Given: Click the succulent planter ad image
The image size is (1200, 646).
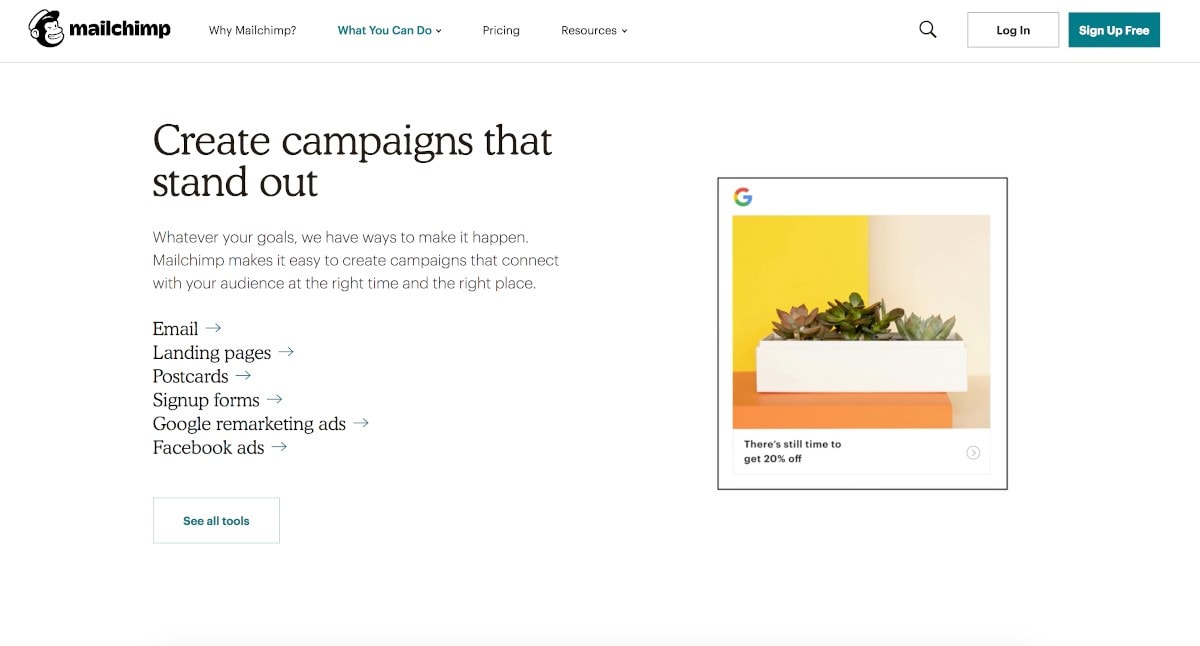Looking at the screenshot, I should 861,322.
